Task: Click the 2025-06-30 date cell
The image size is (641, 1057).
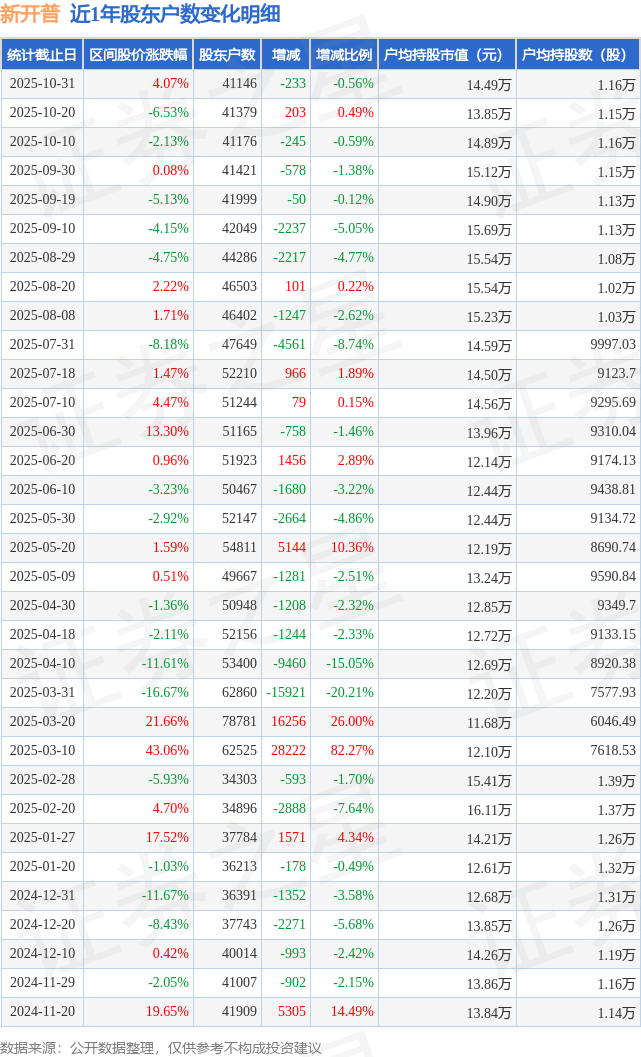Action: tap(41, 431)
